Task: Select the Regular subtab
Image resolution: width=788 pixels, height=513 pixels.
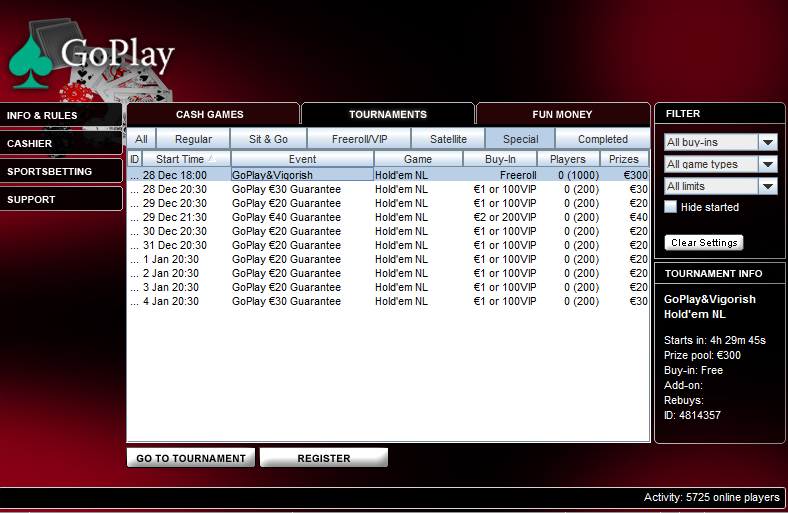Action: [x=193, y=139]
